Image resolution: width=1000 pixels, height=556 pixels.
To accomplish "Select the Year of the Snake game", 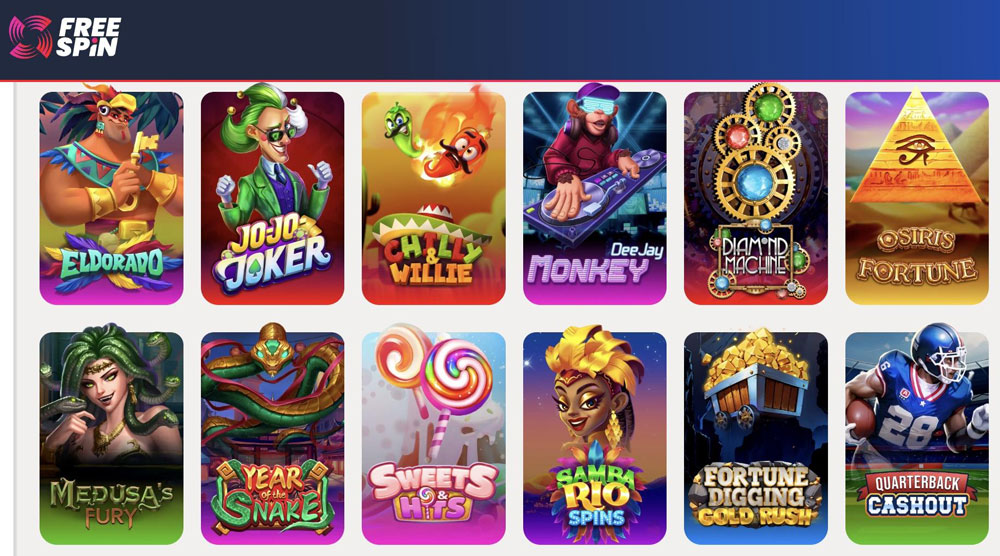I will tap(272, 438).
